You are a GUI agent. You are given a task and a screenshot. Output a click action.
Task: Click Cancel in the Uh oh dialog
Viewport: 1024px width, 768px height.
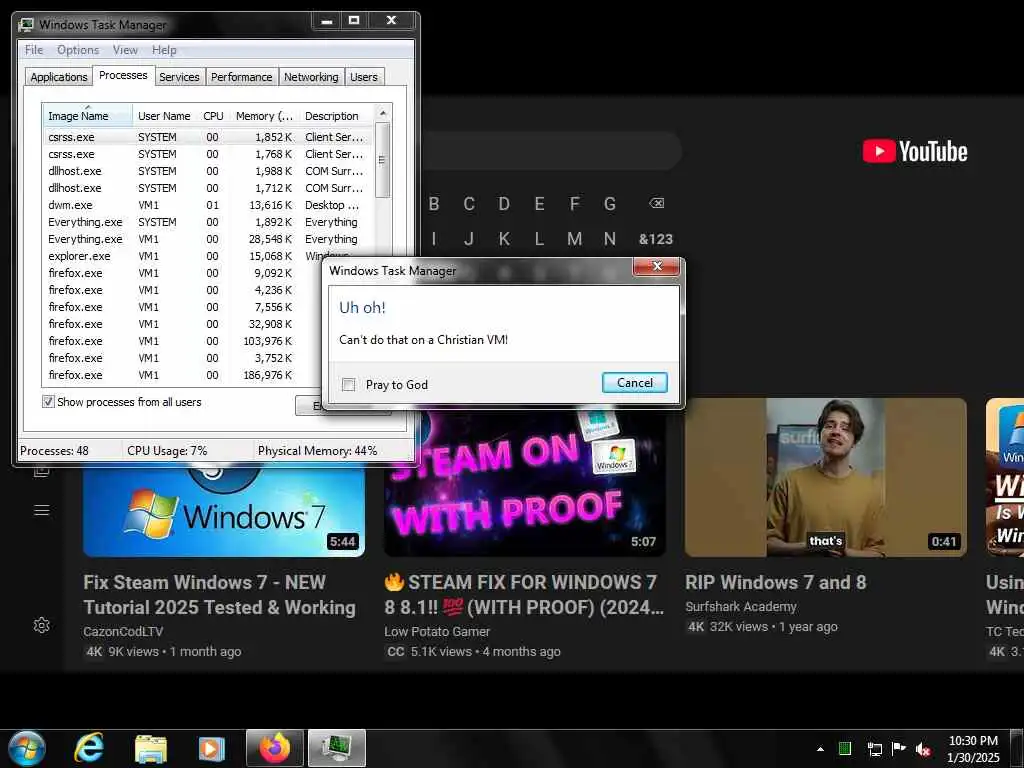tap(635, 383)
